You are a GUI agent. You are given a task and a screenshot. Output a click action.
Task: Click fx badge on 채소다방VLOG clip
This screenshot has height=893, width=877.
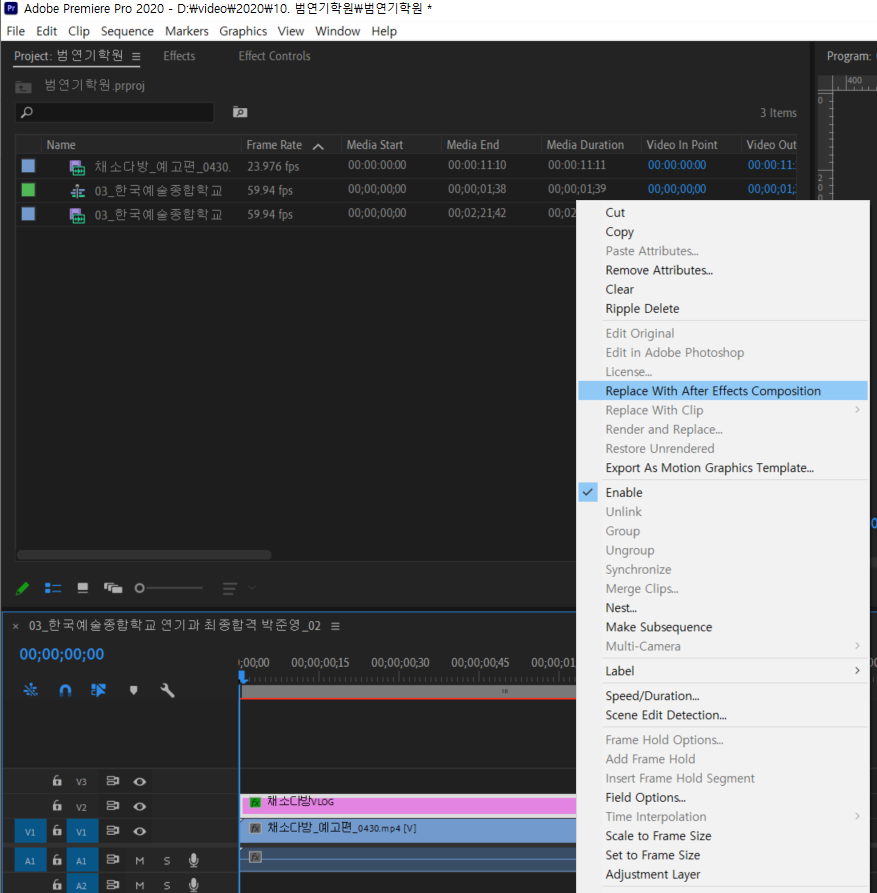(255, 802)
